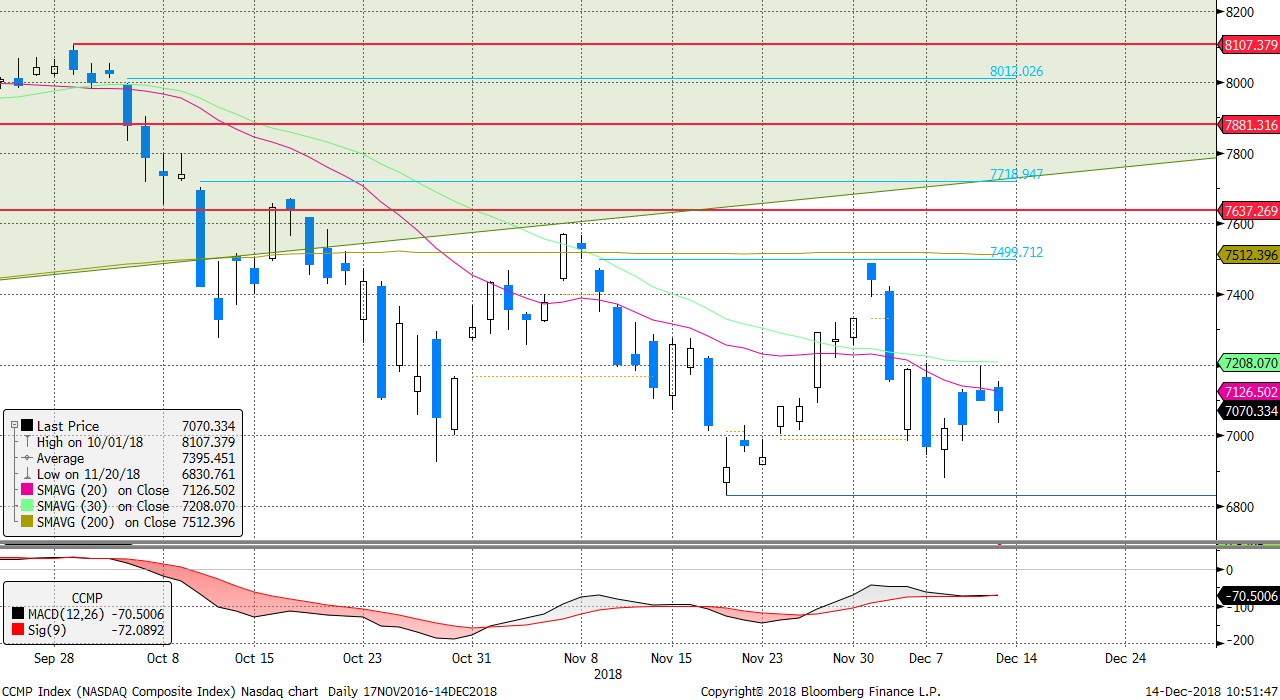Click the black Last Price color swatch
The width and height of the screenshot is (1280, 700).
pos(26,426)
